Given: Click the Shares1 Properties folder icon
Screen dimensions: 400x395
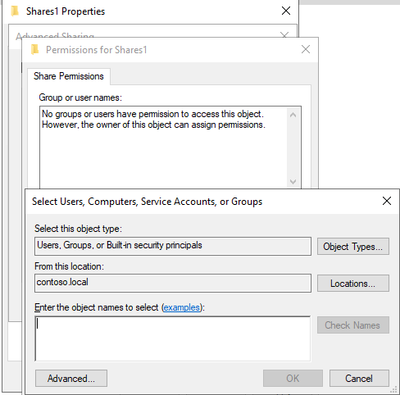Looking at the screenshot, I should (15, 11).
